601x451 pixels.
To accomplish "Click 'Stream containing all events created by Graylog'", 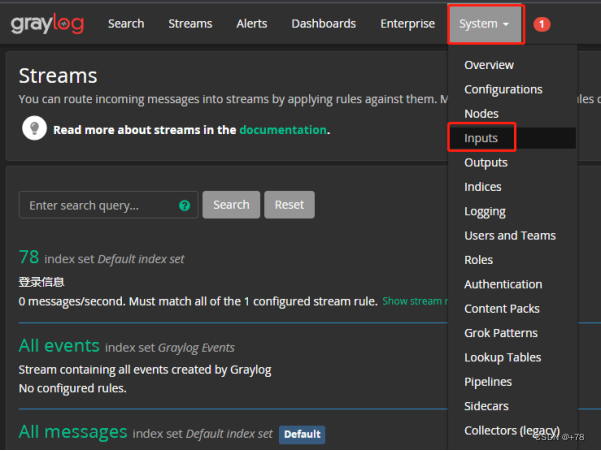I will (145, 370).
